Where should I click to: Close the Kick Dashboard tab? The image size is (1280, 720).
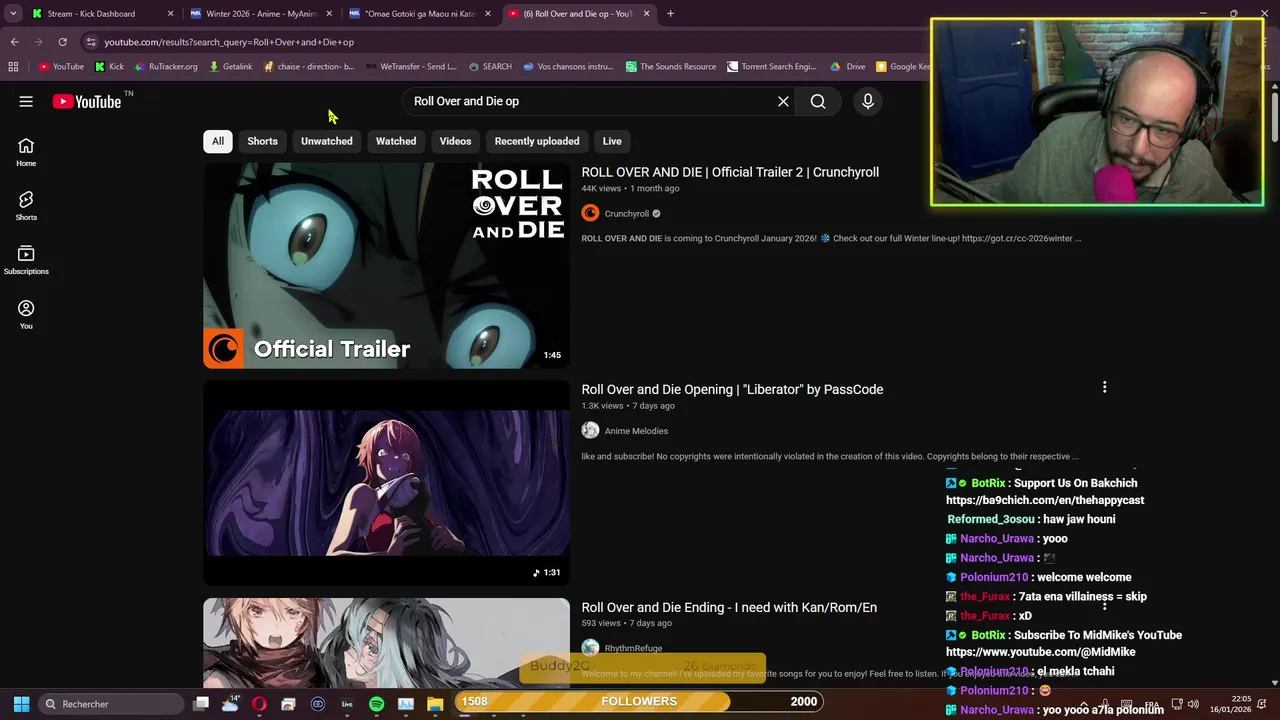click(x=170, y=14)
